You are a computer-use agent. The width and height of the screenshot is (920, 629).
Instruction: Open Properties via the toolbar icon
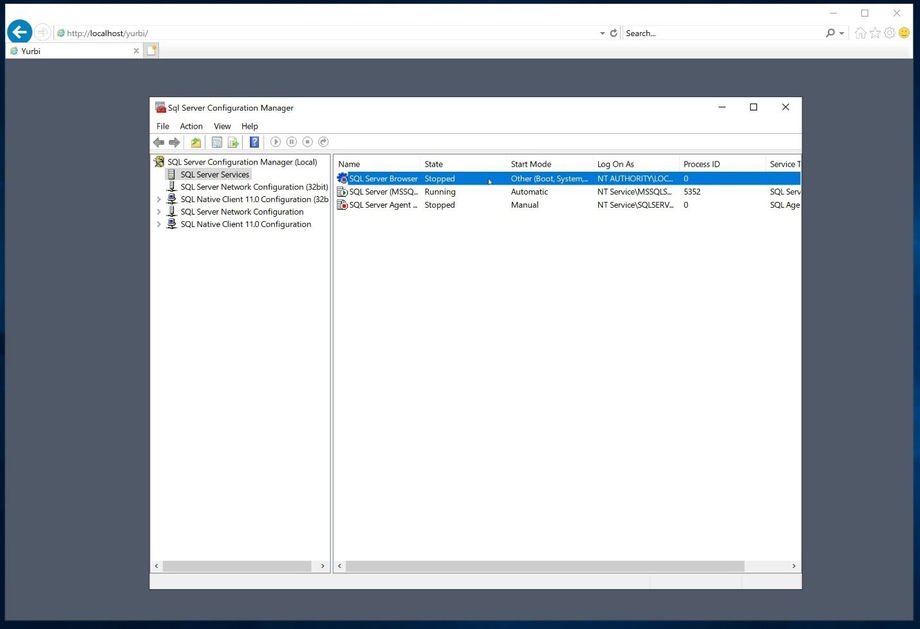tap(216, 142)
